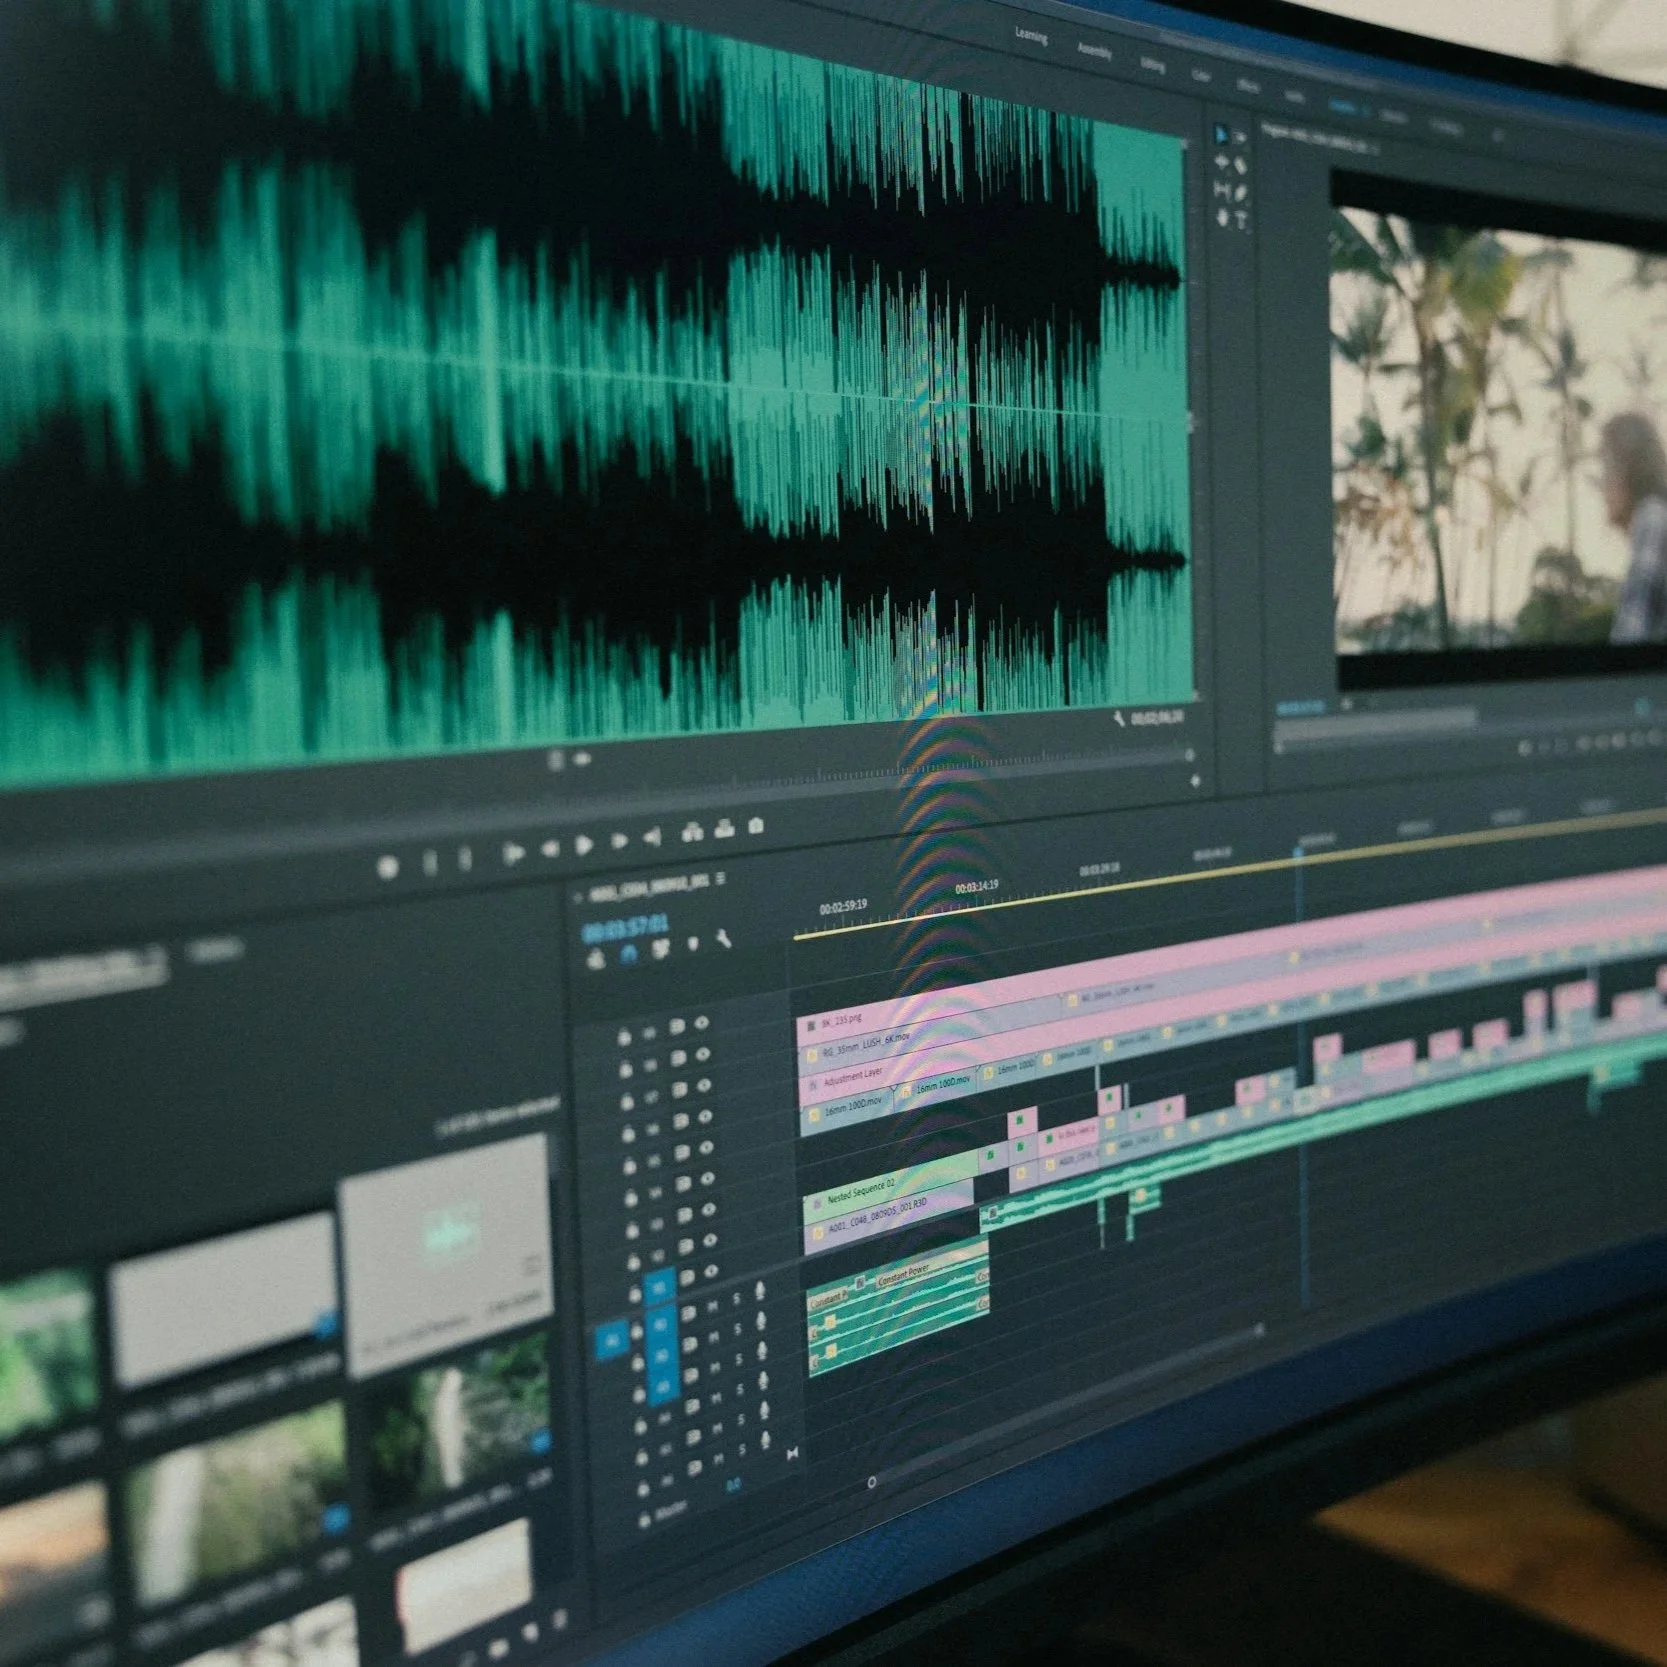The height and width of the screenshot is (1667, 1667).
Task: Play the clip in Source monitor
Action: [584, 844]
